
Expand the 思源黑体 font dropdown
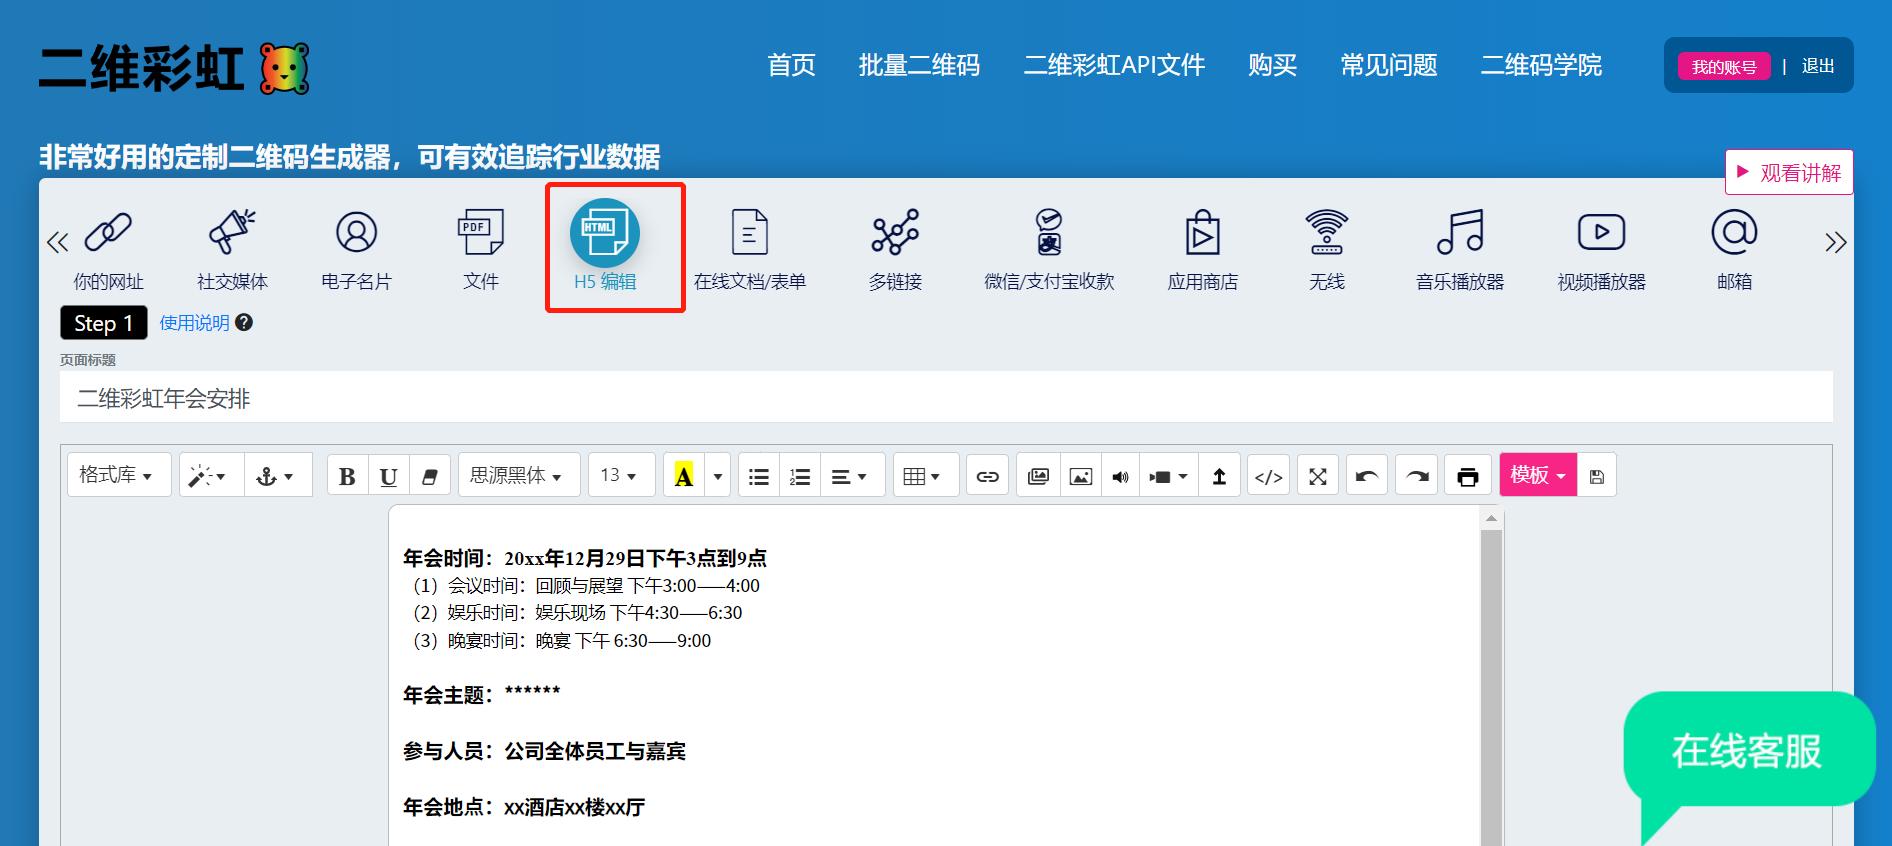click(517, 475)
